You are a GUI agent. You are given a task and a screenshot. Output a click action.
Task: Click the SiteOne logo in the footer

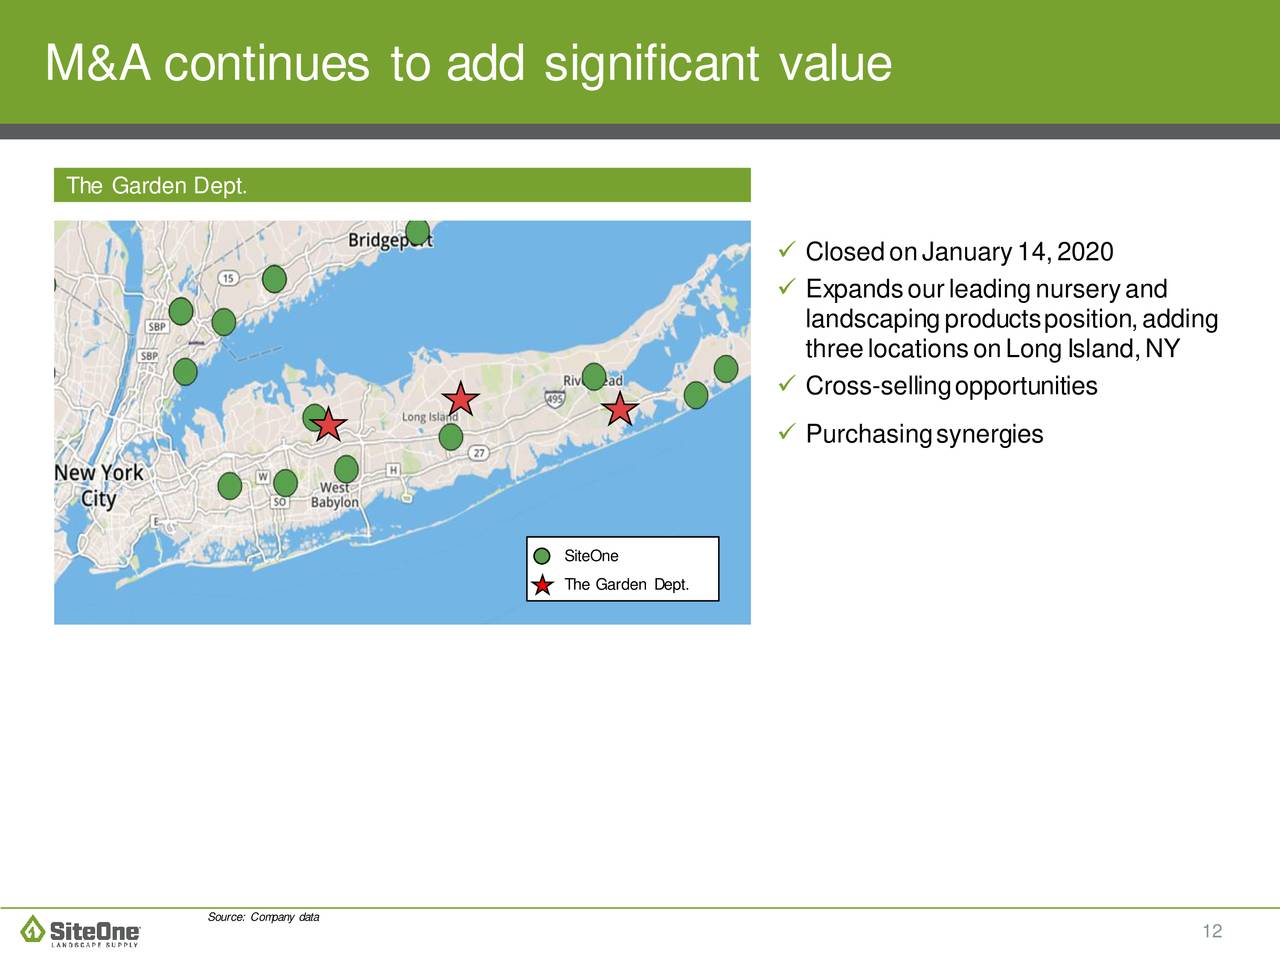[x=82, y=930]
